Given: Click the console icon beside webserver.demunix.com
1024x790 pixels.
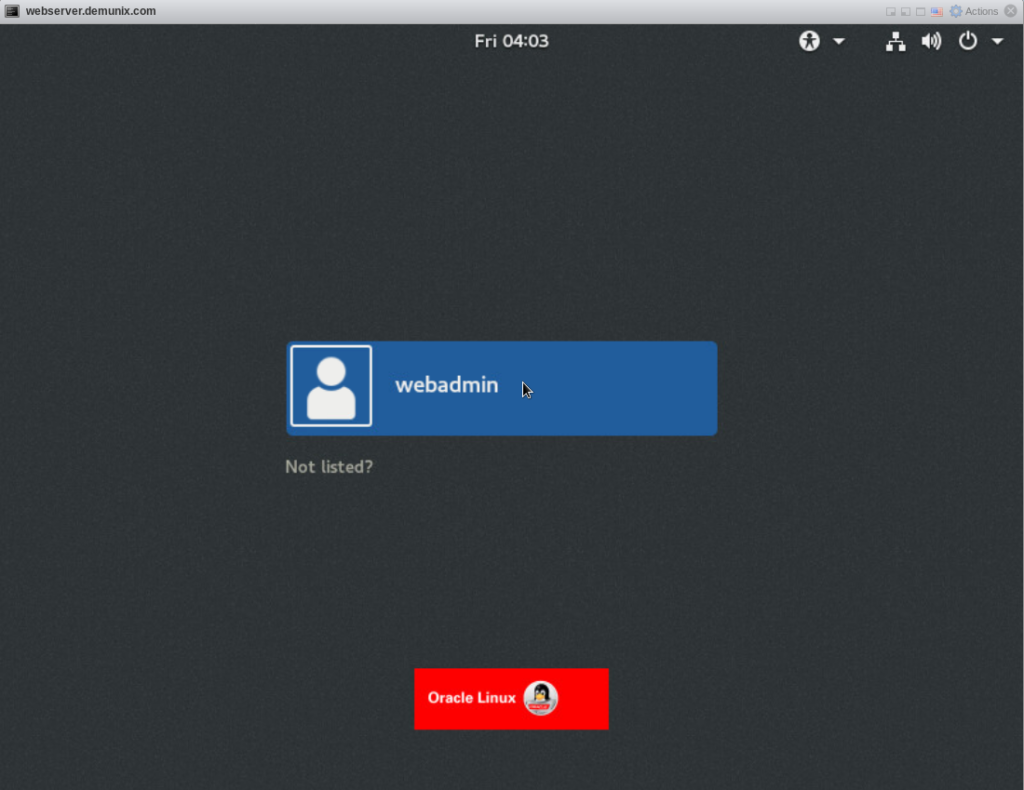Looking at the screenshot, I should click(x=12, y=11).
